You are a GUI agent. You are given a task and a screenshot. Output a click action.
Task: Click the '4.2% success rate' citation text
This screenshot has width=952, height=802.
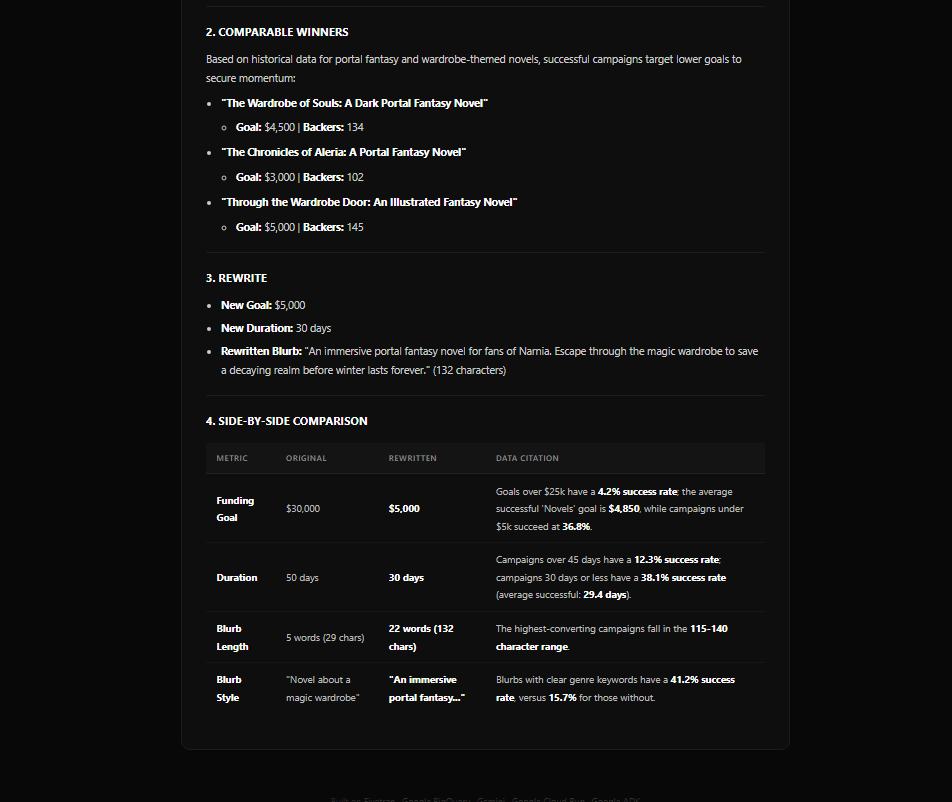pos(637,492)
